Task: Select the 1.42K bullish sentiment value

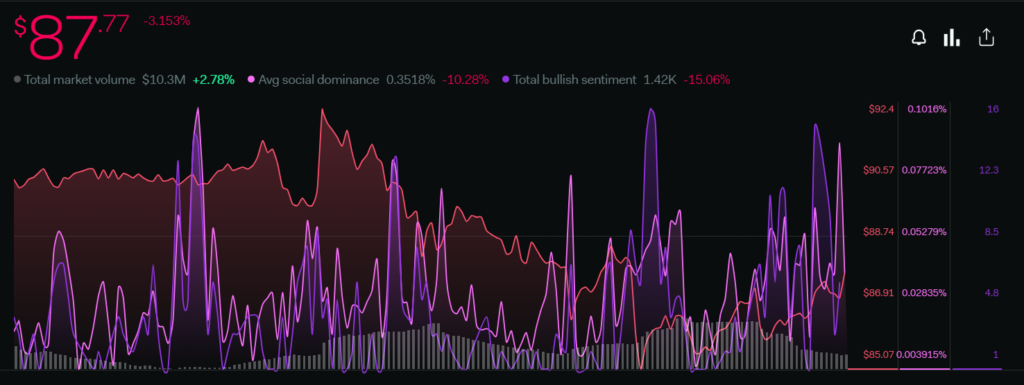Action: pos(660,80)
